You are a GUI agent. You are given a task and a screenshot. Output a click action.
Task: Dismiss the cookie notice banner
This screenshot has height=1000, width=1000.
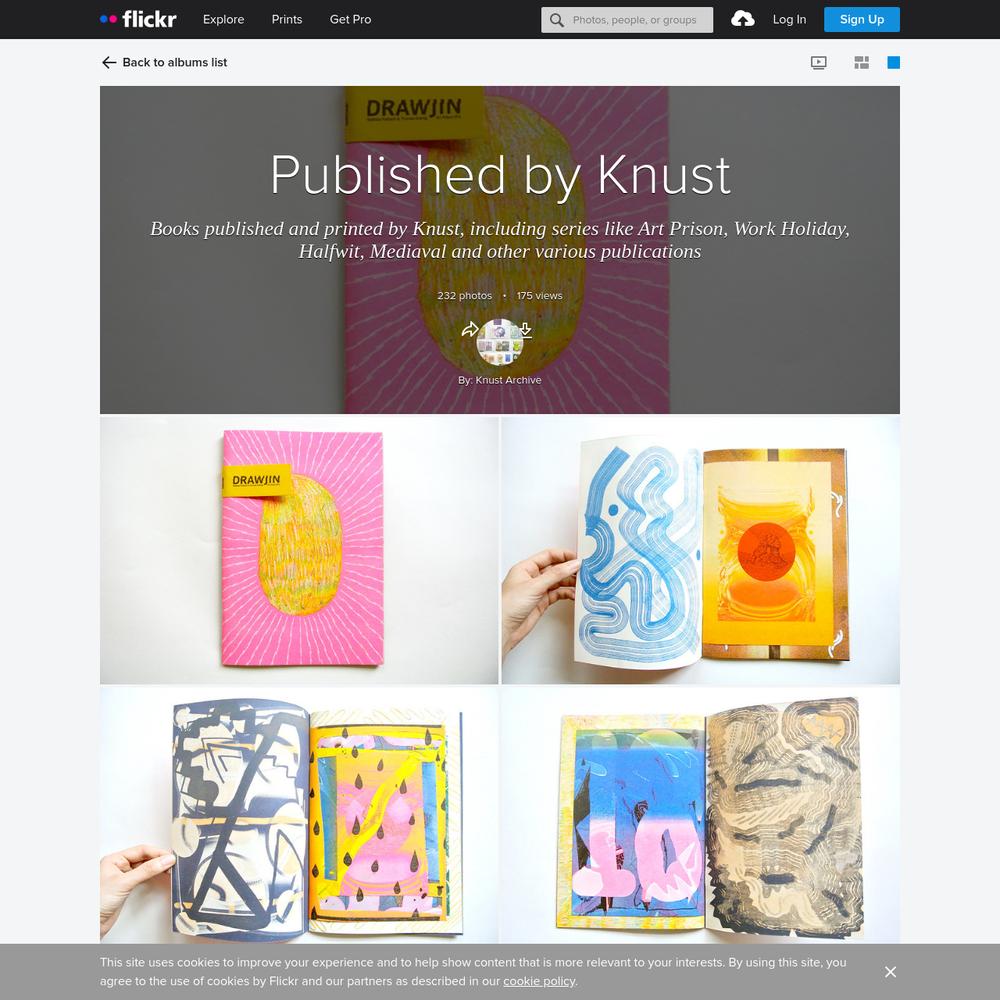coord(890,971)
